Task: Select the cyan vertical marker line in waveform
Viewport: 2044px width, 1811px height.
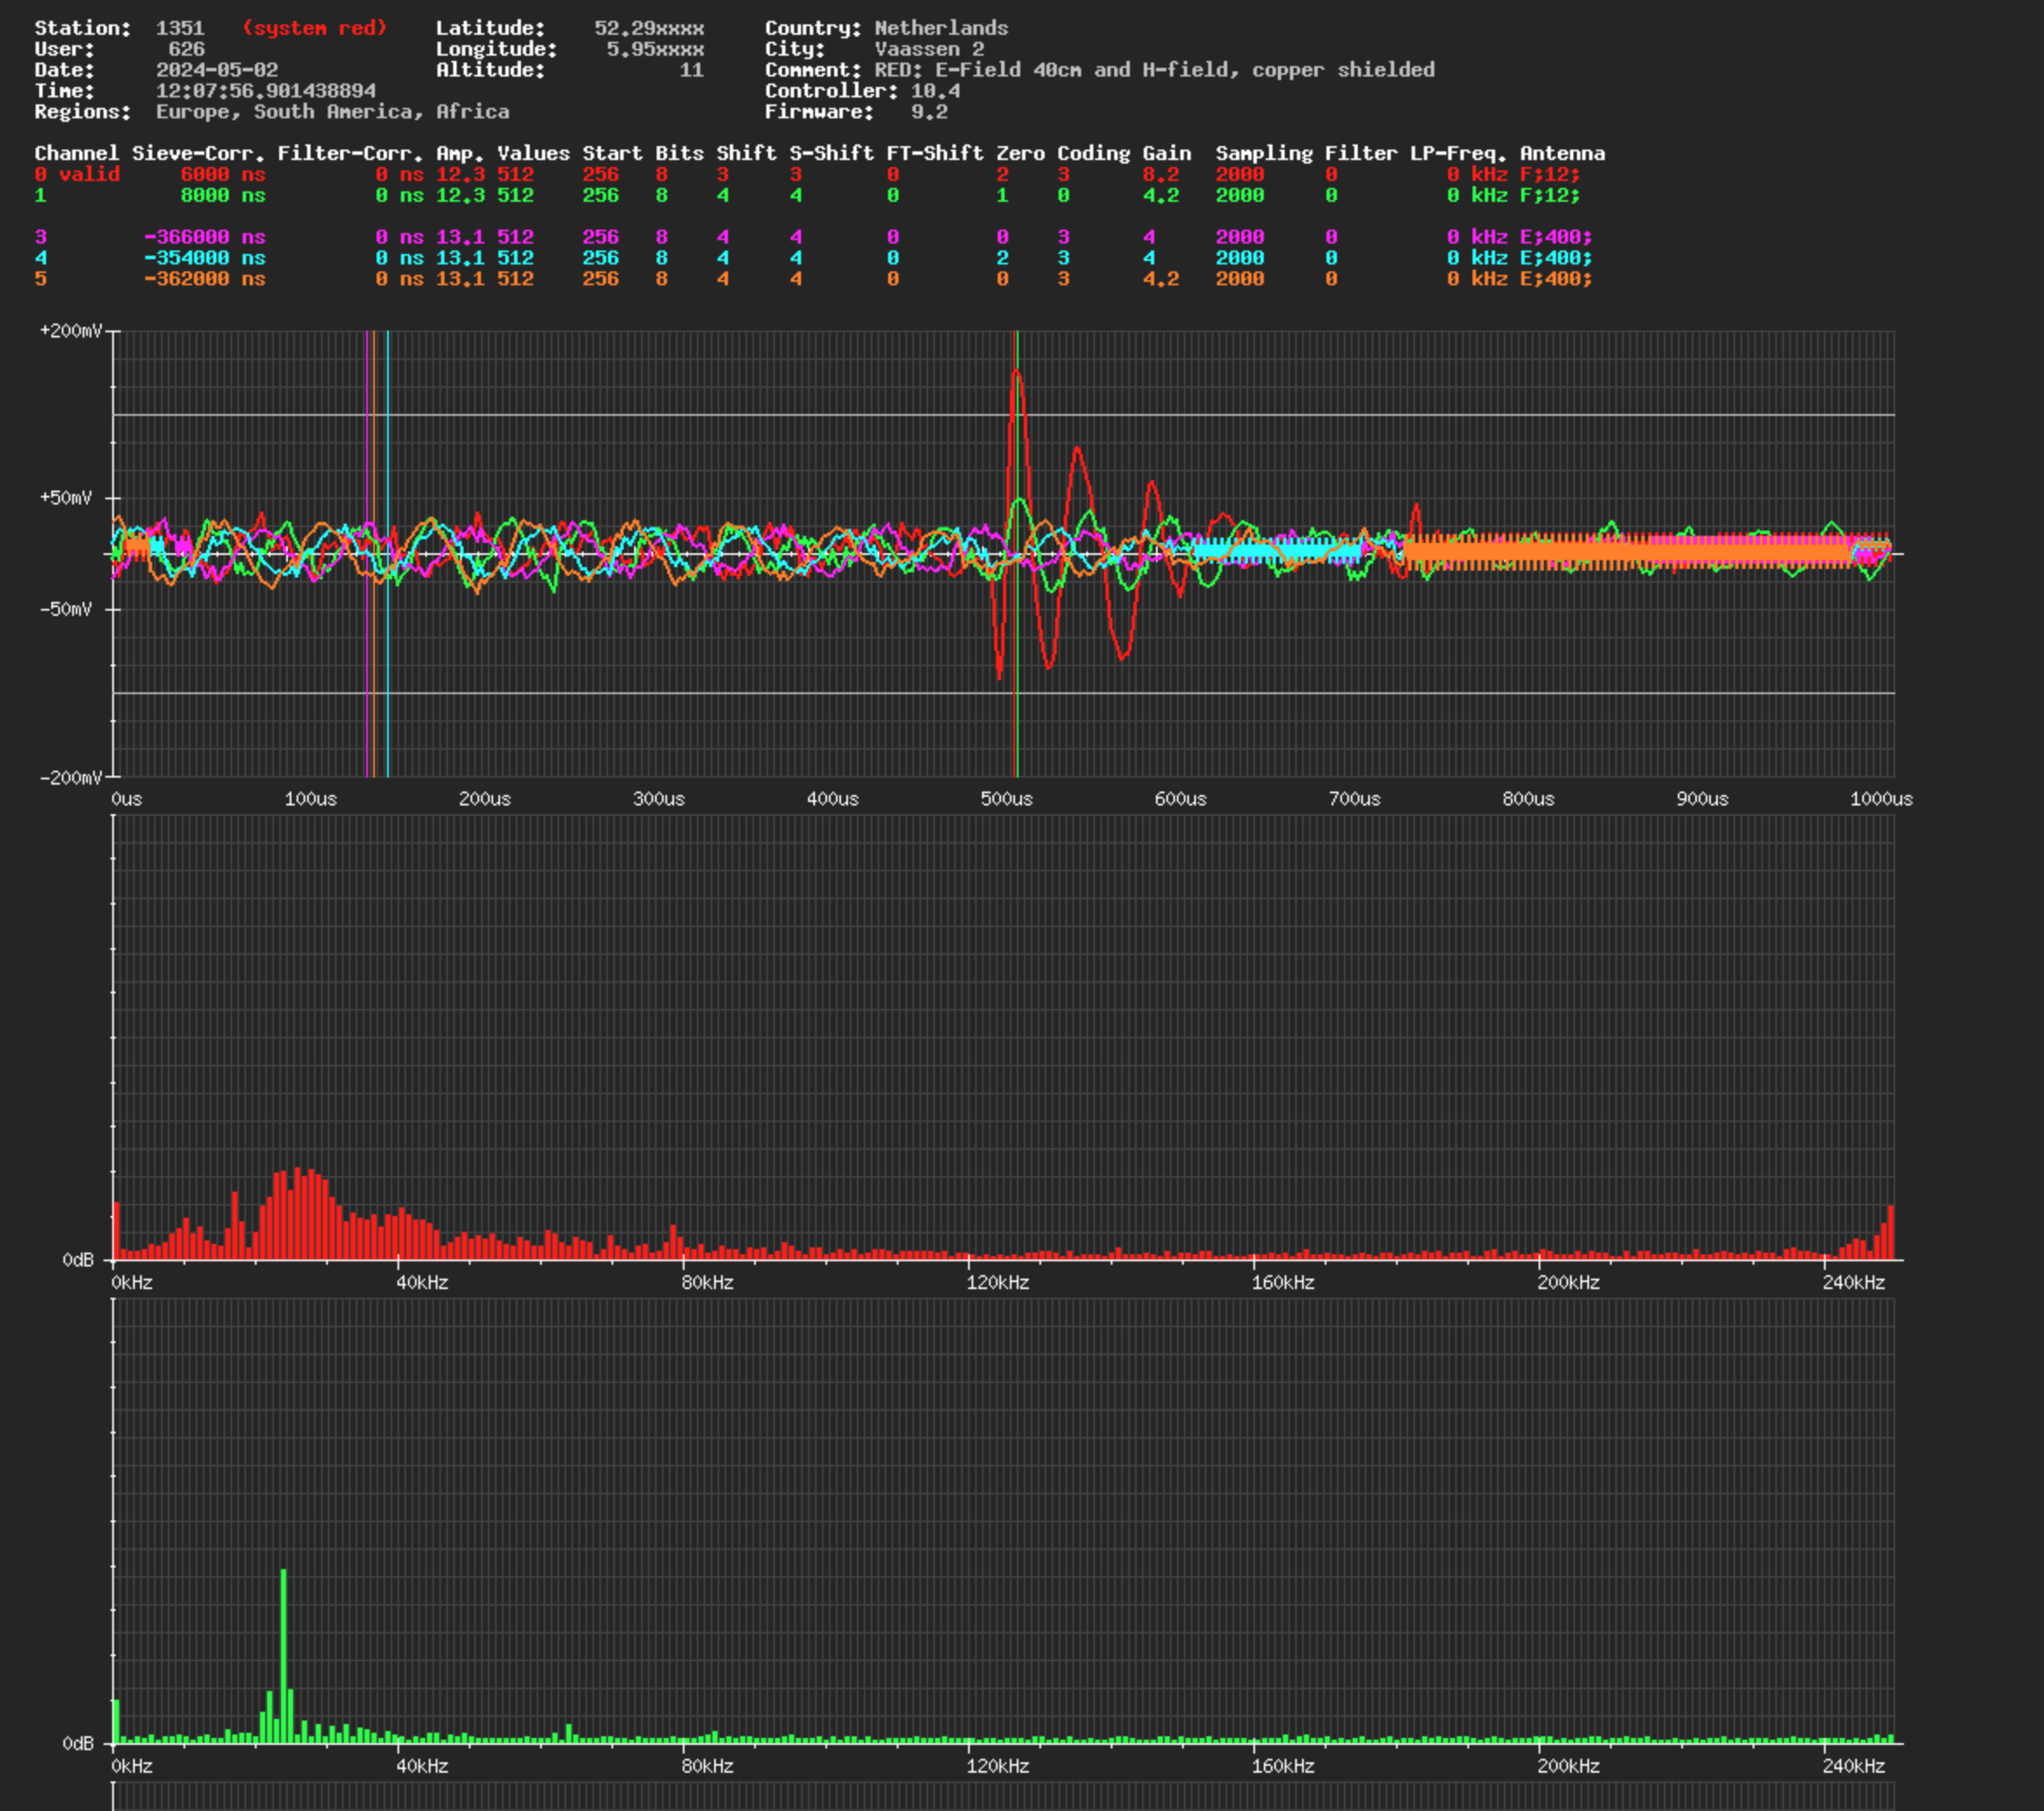Action: (x=388, y=553)
